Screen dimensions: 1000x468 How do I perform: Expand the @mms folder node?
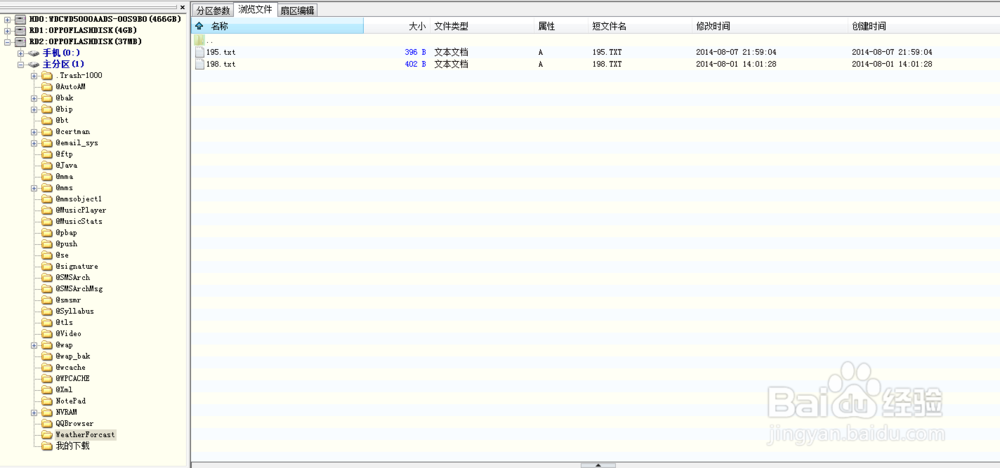(x=34, y=187)
